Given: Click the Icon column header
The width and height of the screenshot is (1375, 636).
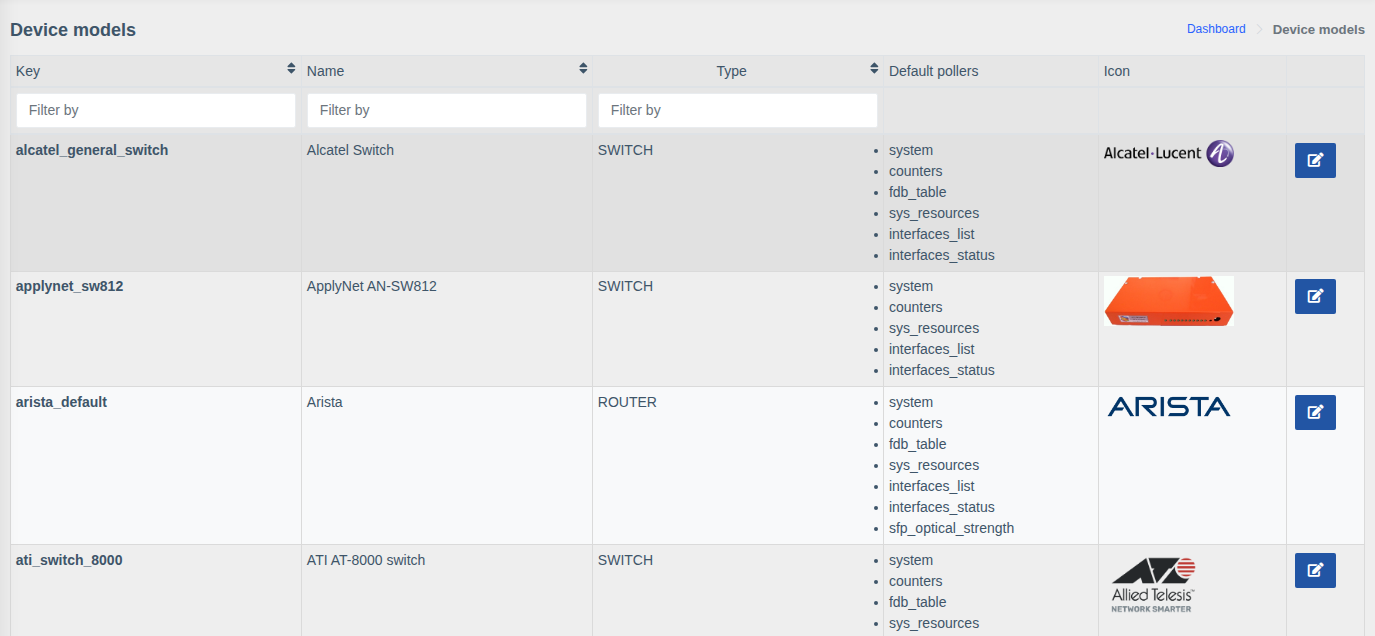Looking at the screenshot, I should (1117, 71).
